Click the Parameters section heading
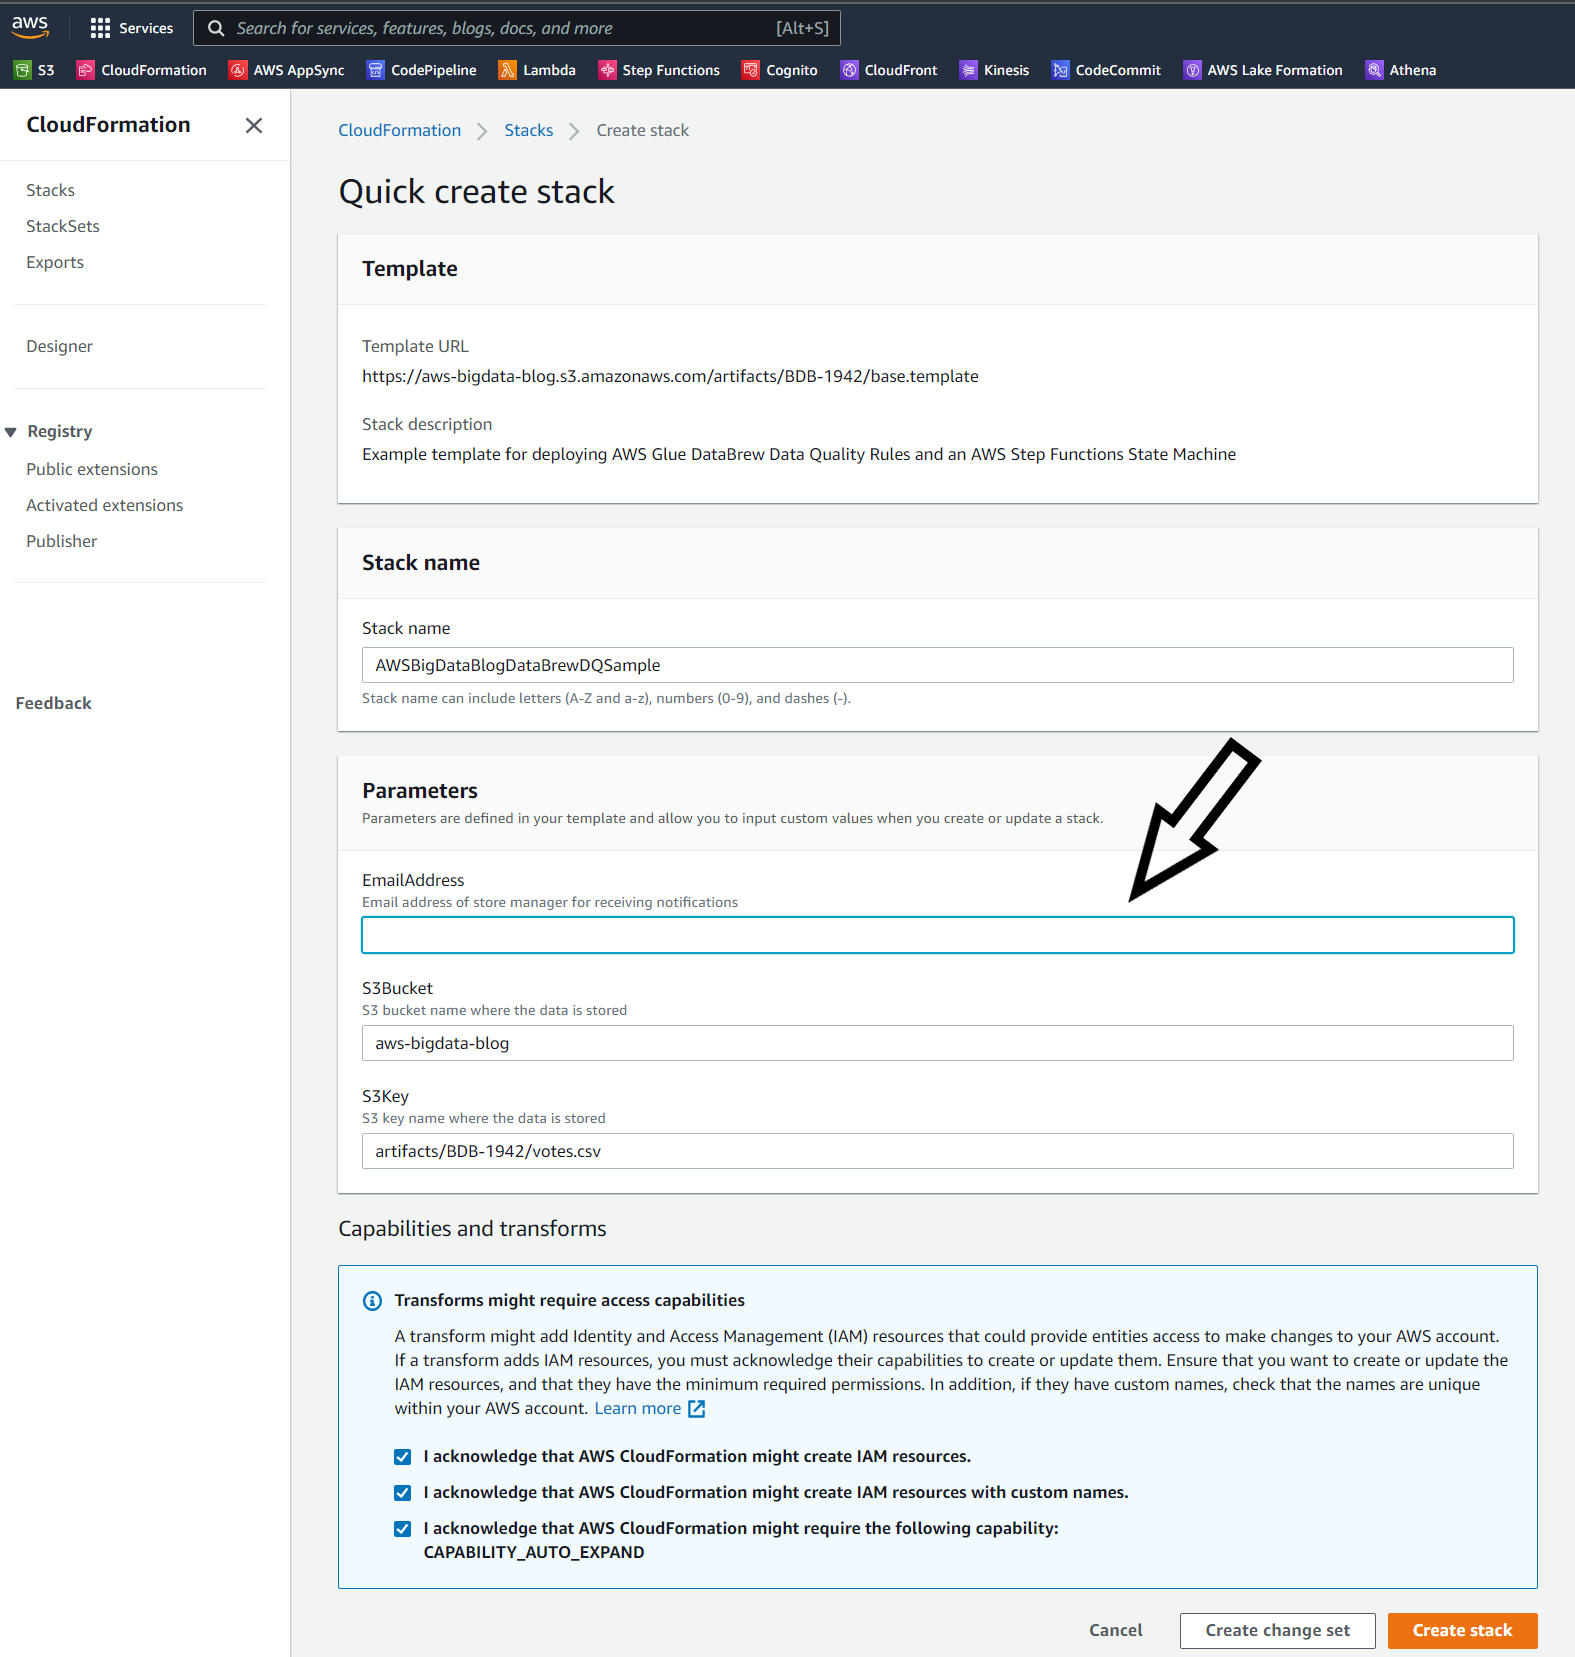The height and width of the screenshot is (1657, 1575). point(420,790)
